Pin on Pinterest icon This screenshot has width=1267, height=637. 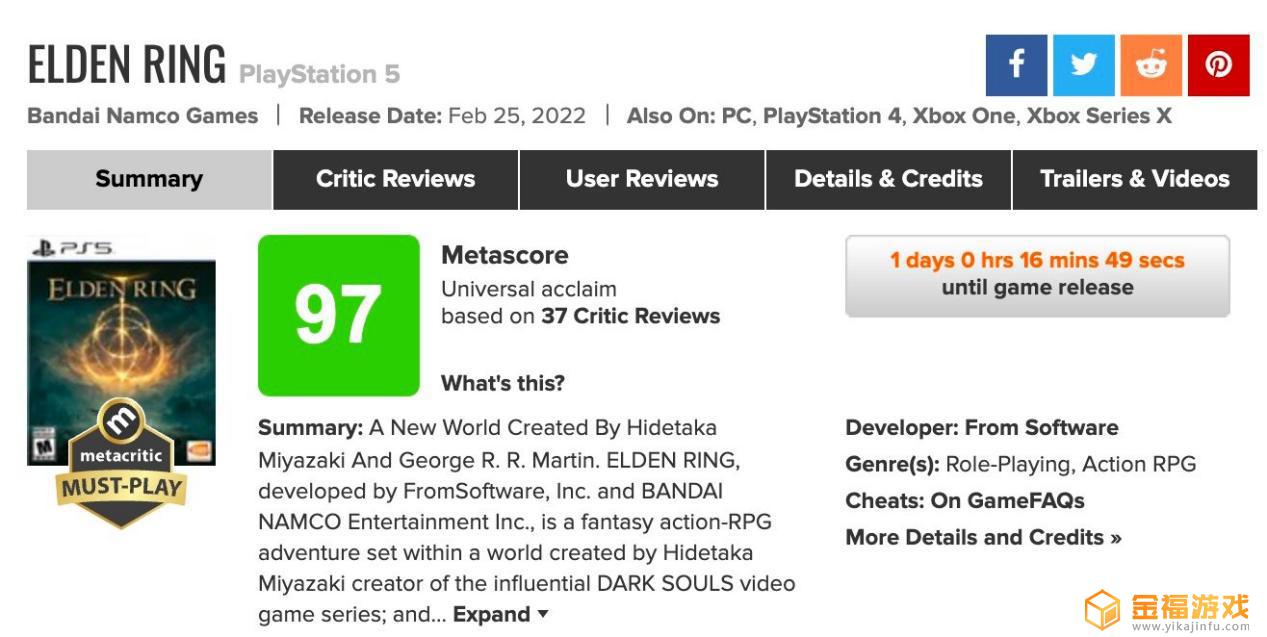[x=1218, y=65]
